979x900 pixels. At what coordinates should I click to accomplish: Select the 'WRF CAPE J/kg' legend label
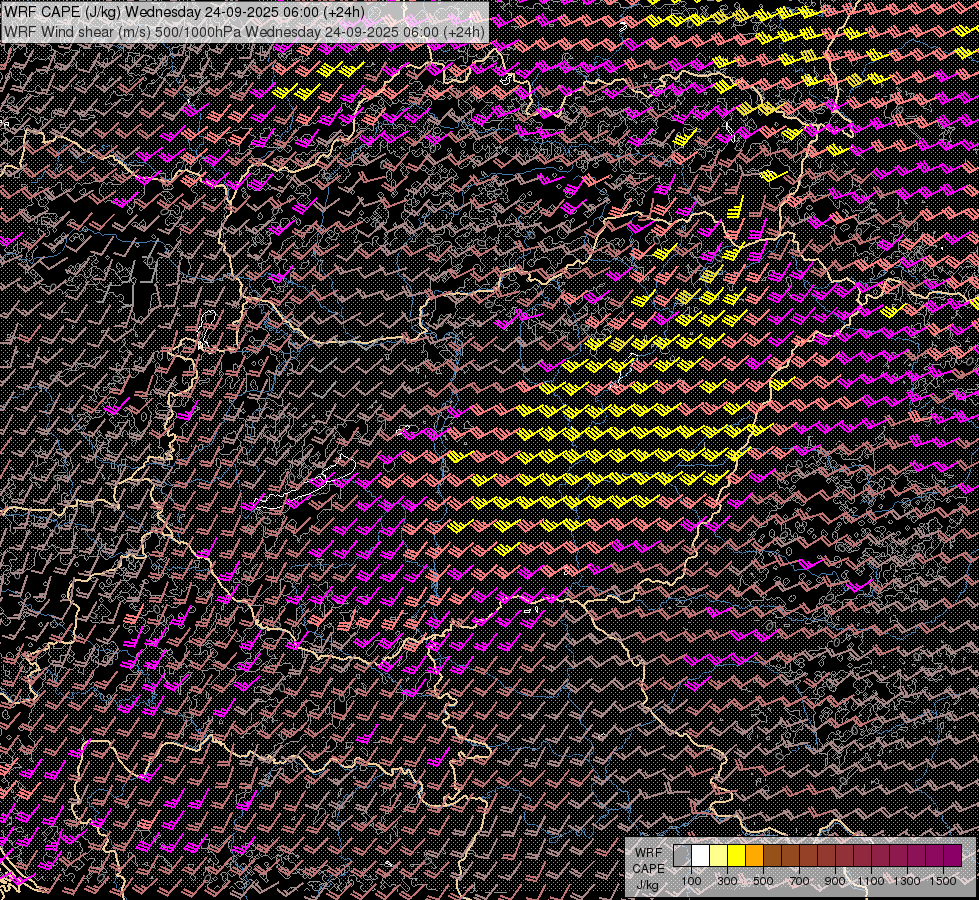(647, 868)
